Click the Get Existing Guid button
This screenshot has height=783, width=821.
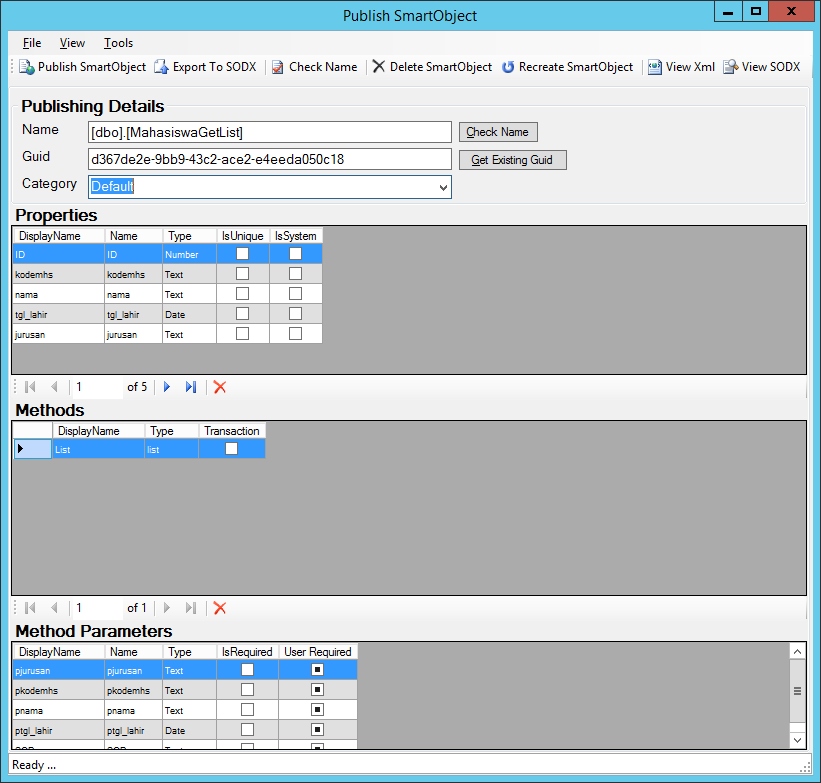tap(512, 160)
